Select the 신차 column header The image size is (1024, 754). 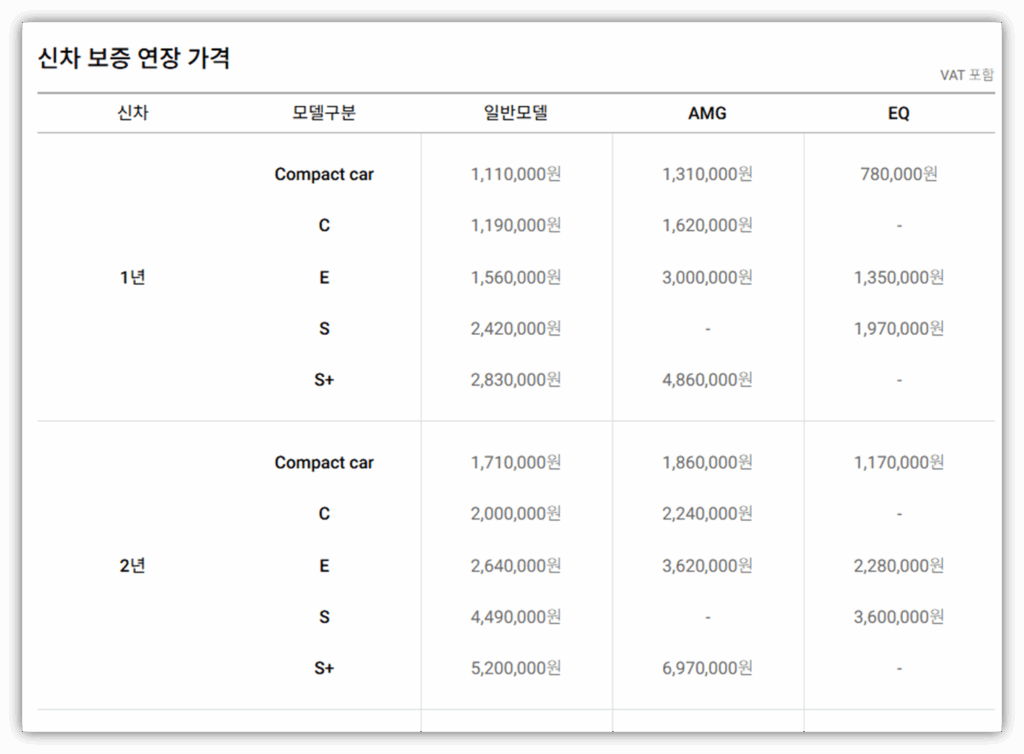point(132,113)
